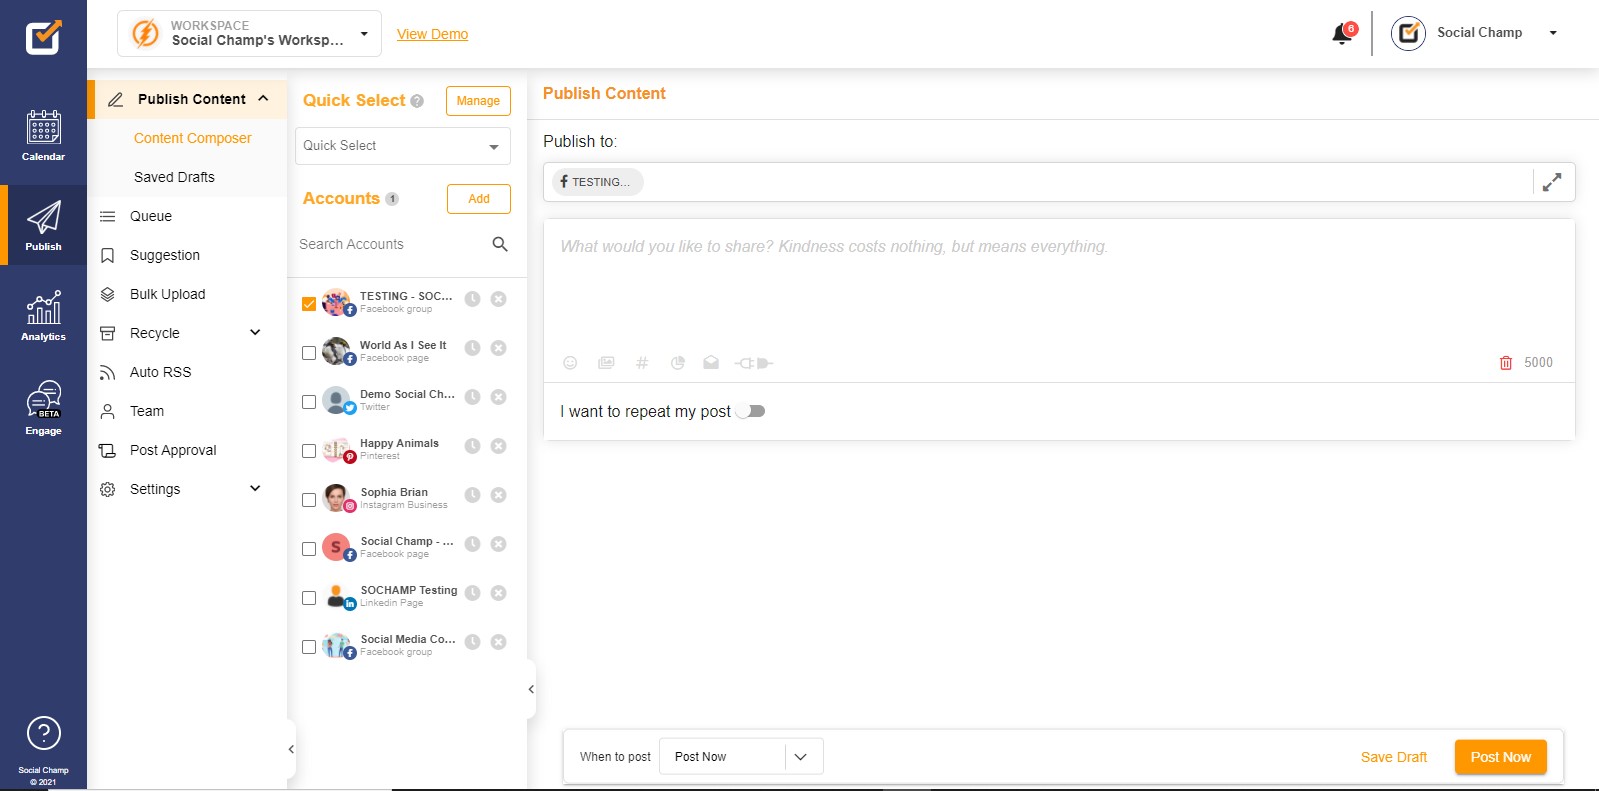Click the Add accounts button
This screenshot has height=791, width=1599.
tap(479, 199)
